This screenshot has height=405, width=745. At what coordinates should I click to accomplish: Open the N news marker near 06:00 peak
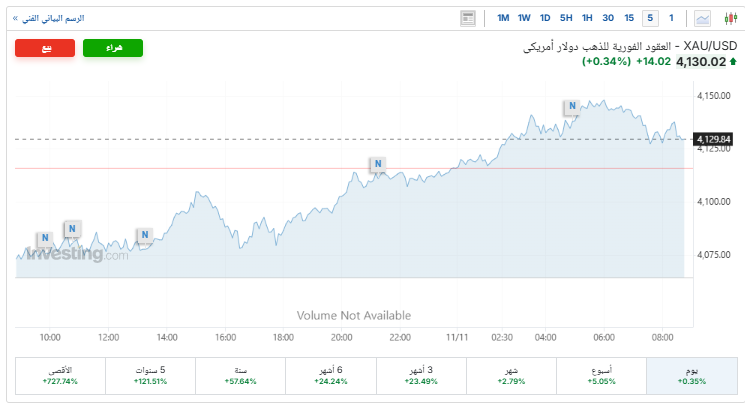pos(571,106)
